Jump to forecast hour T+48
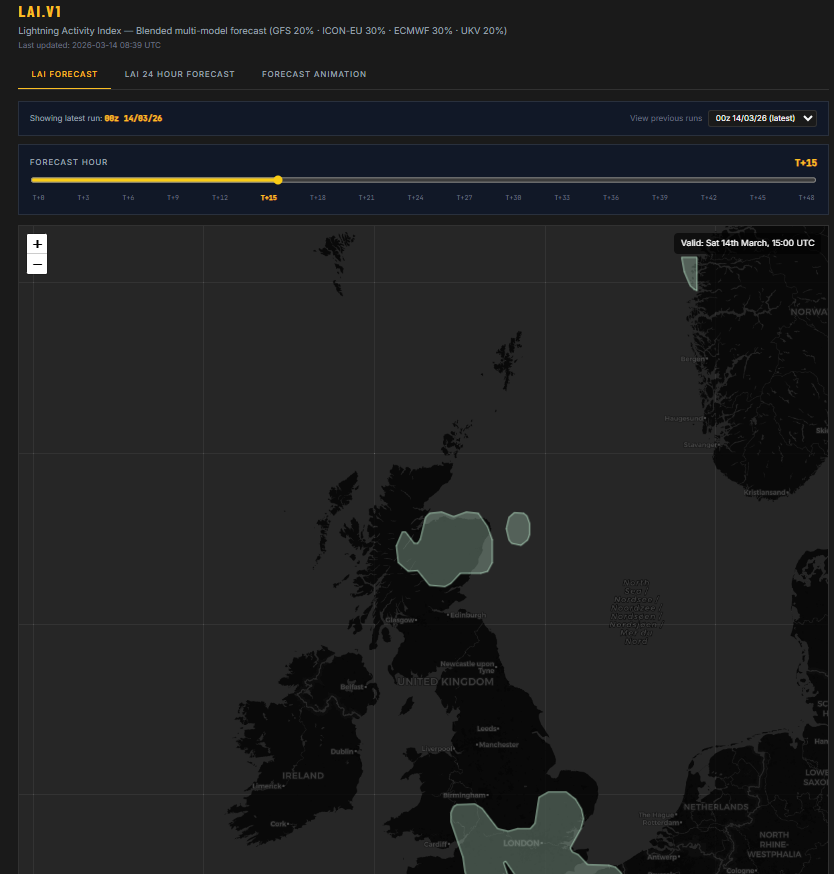This screenshot has width=834, height=874. (805, 197)
